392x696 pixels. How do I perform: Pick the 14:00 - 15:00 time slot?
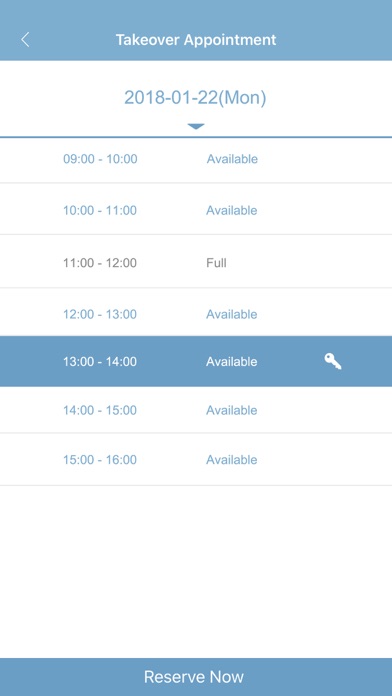pos(196,410)
